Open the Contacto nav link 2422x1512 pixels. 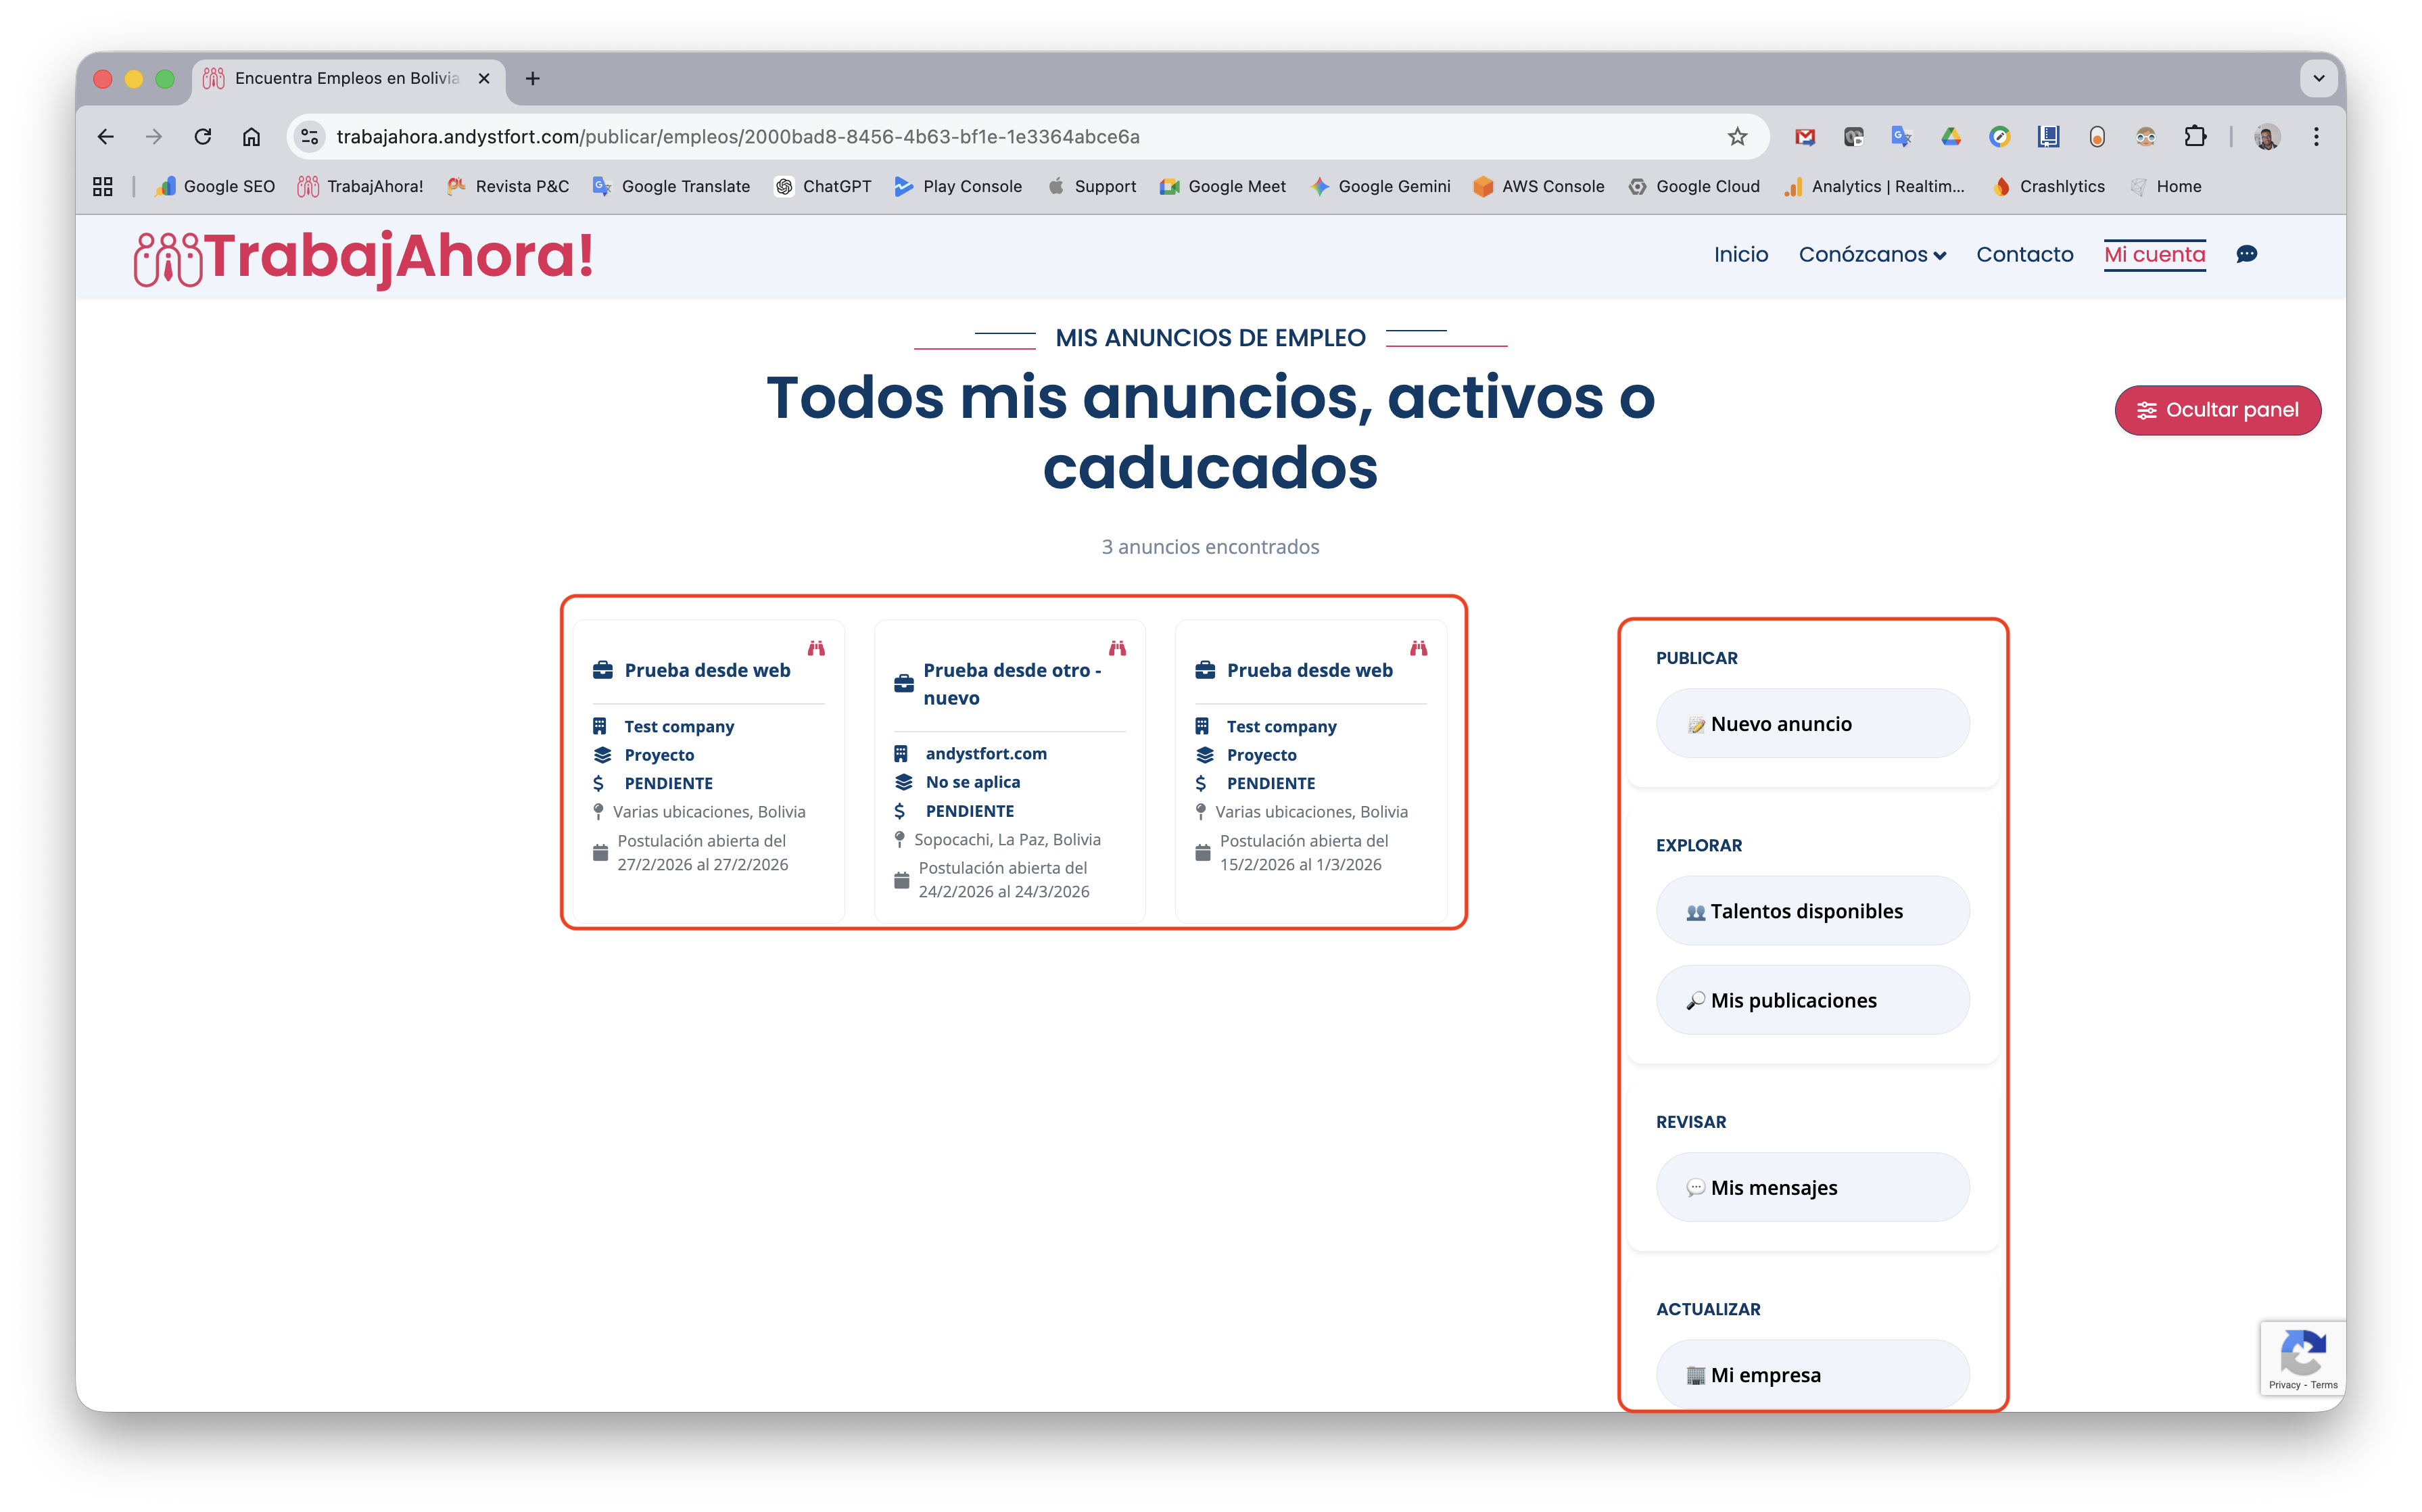(2024, 254)
